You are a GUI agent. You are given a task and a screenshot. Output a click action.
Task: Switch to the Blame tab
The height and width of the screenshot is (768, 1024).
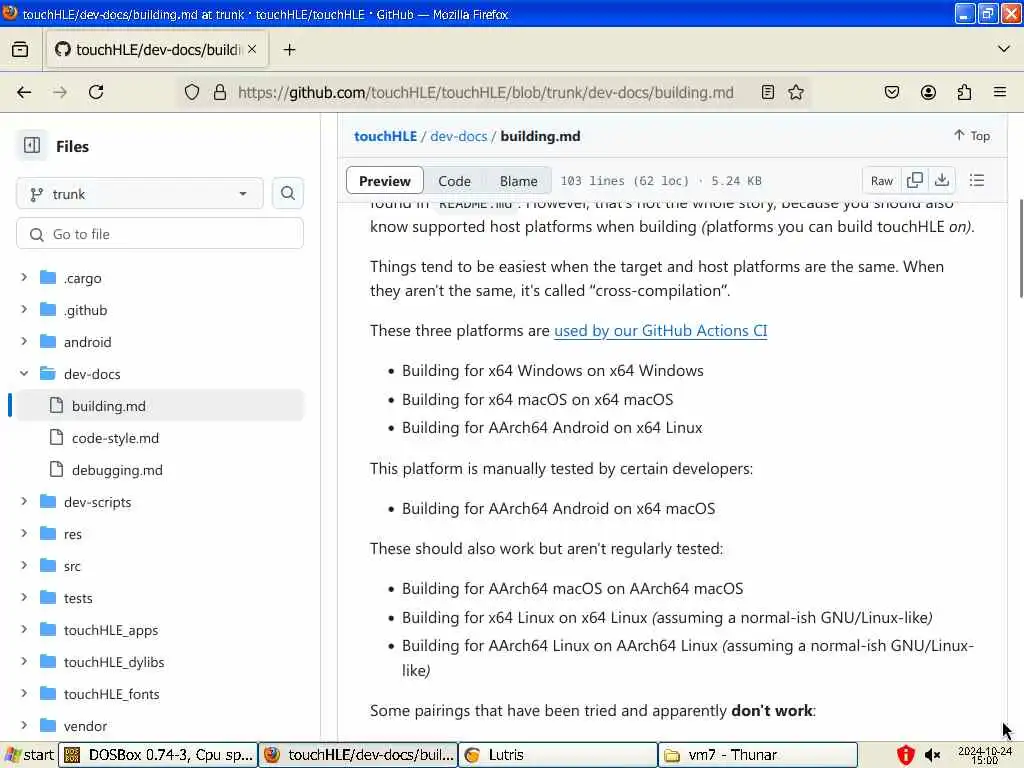(x=519, y=181)
